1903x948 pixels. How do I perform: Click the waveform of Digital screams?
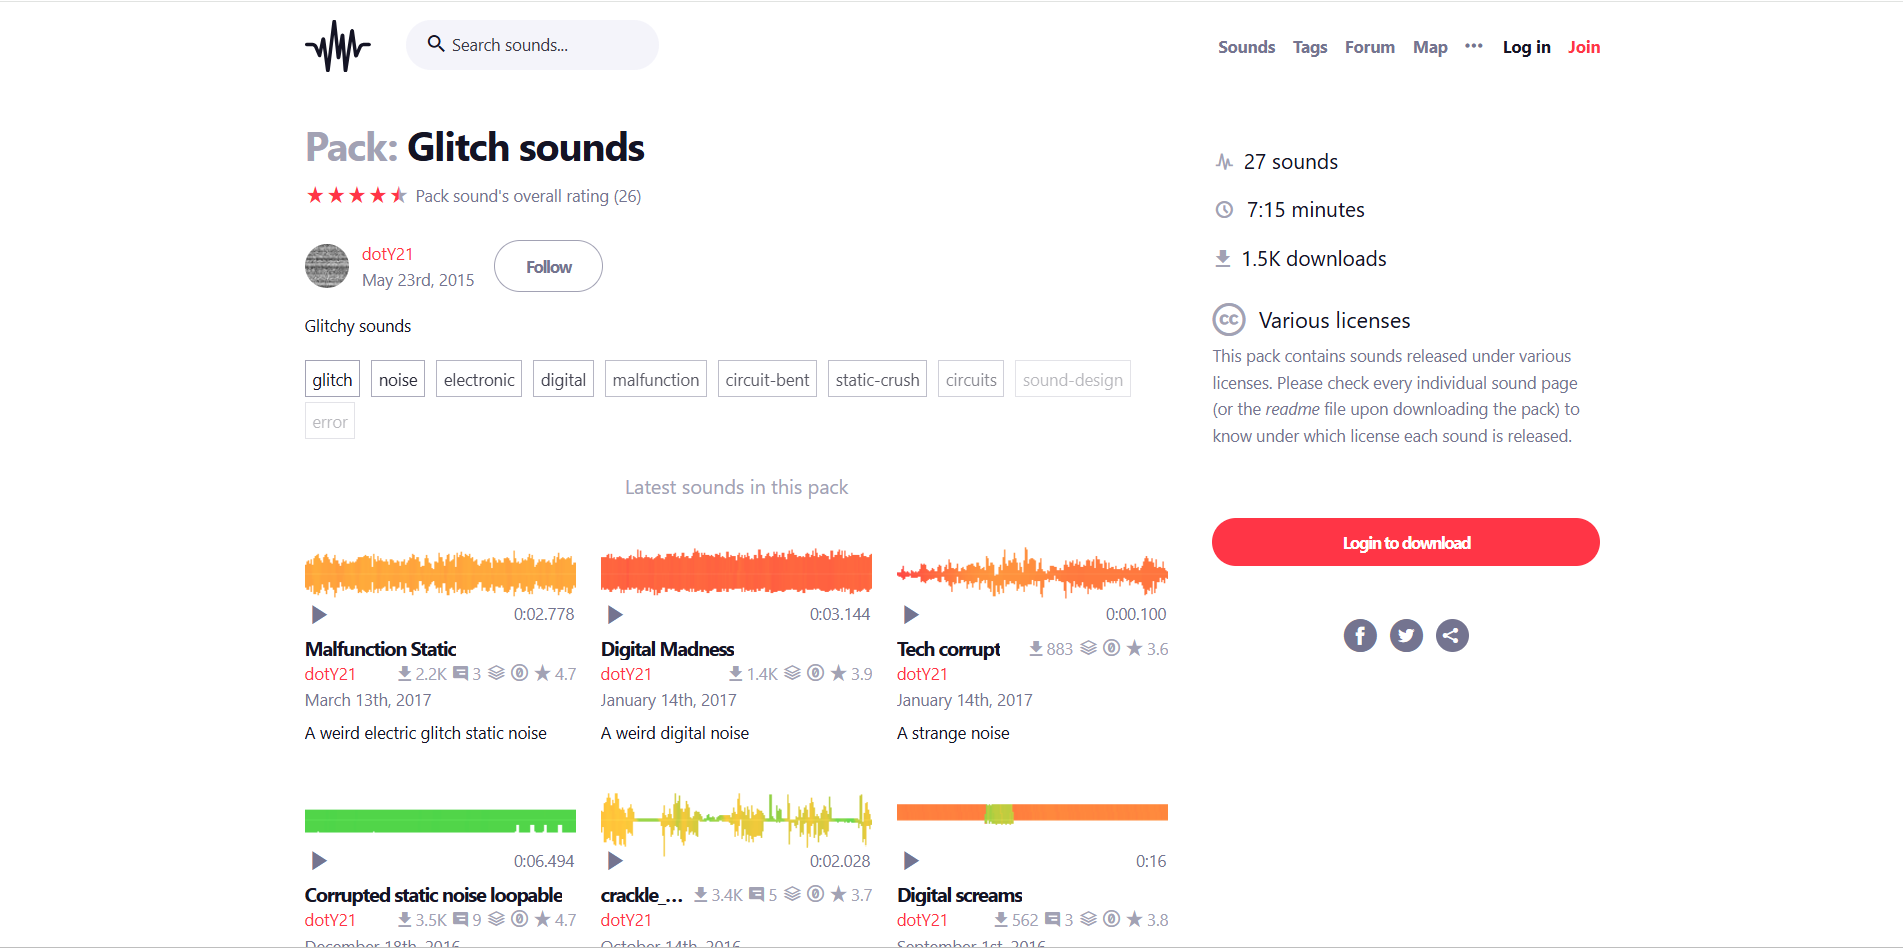[1031, 811]
